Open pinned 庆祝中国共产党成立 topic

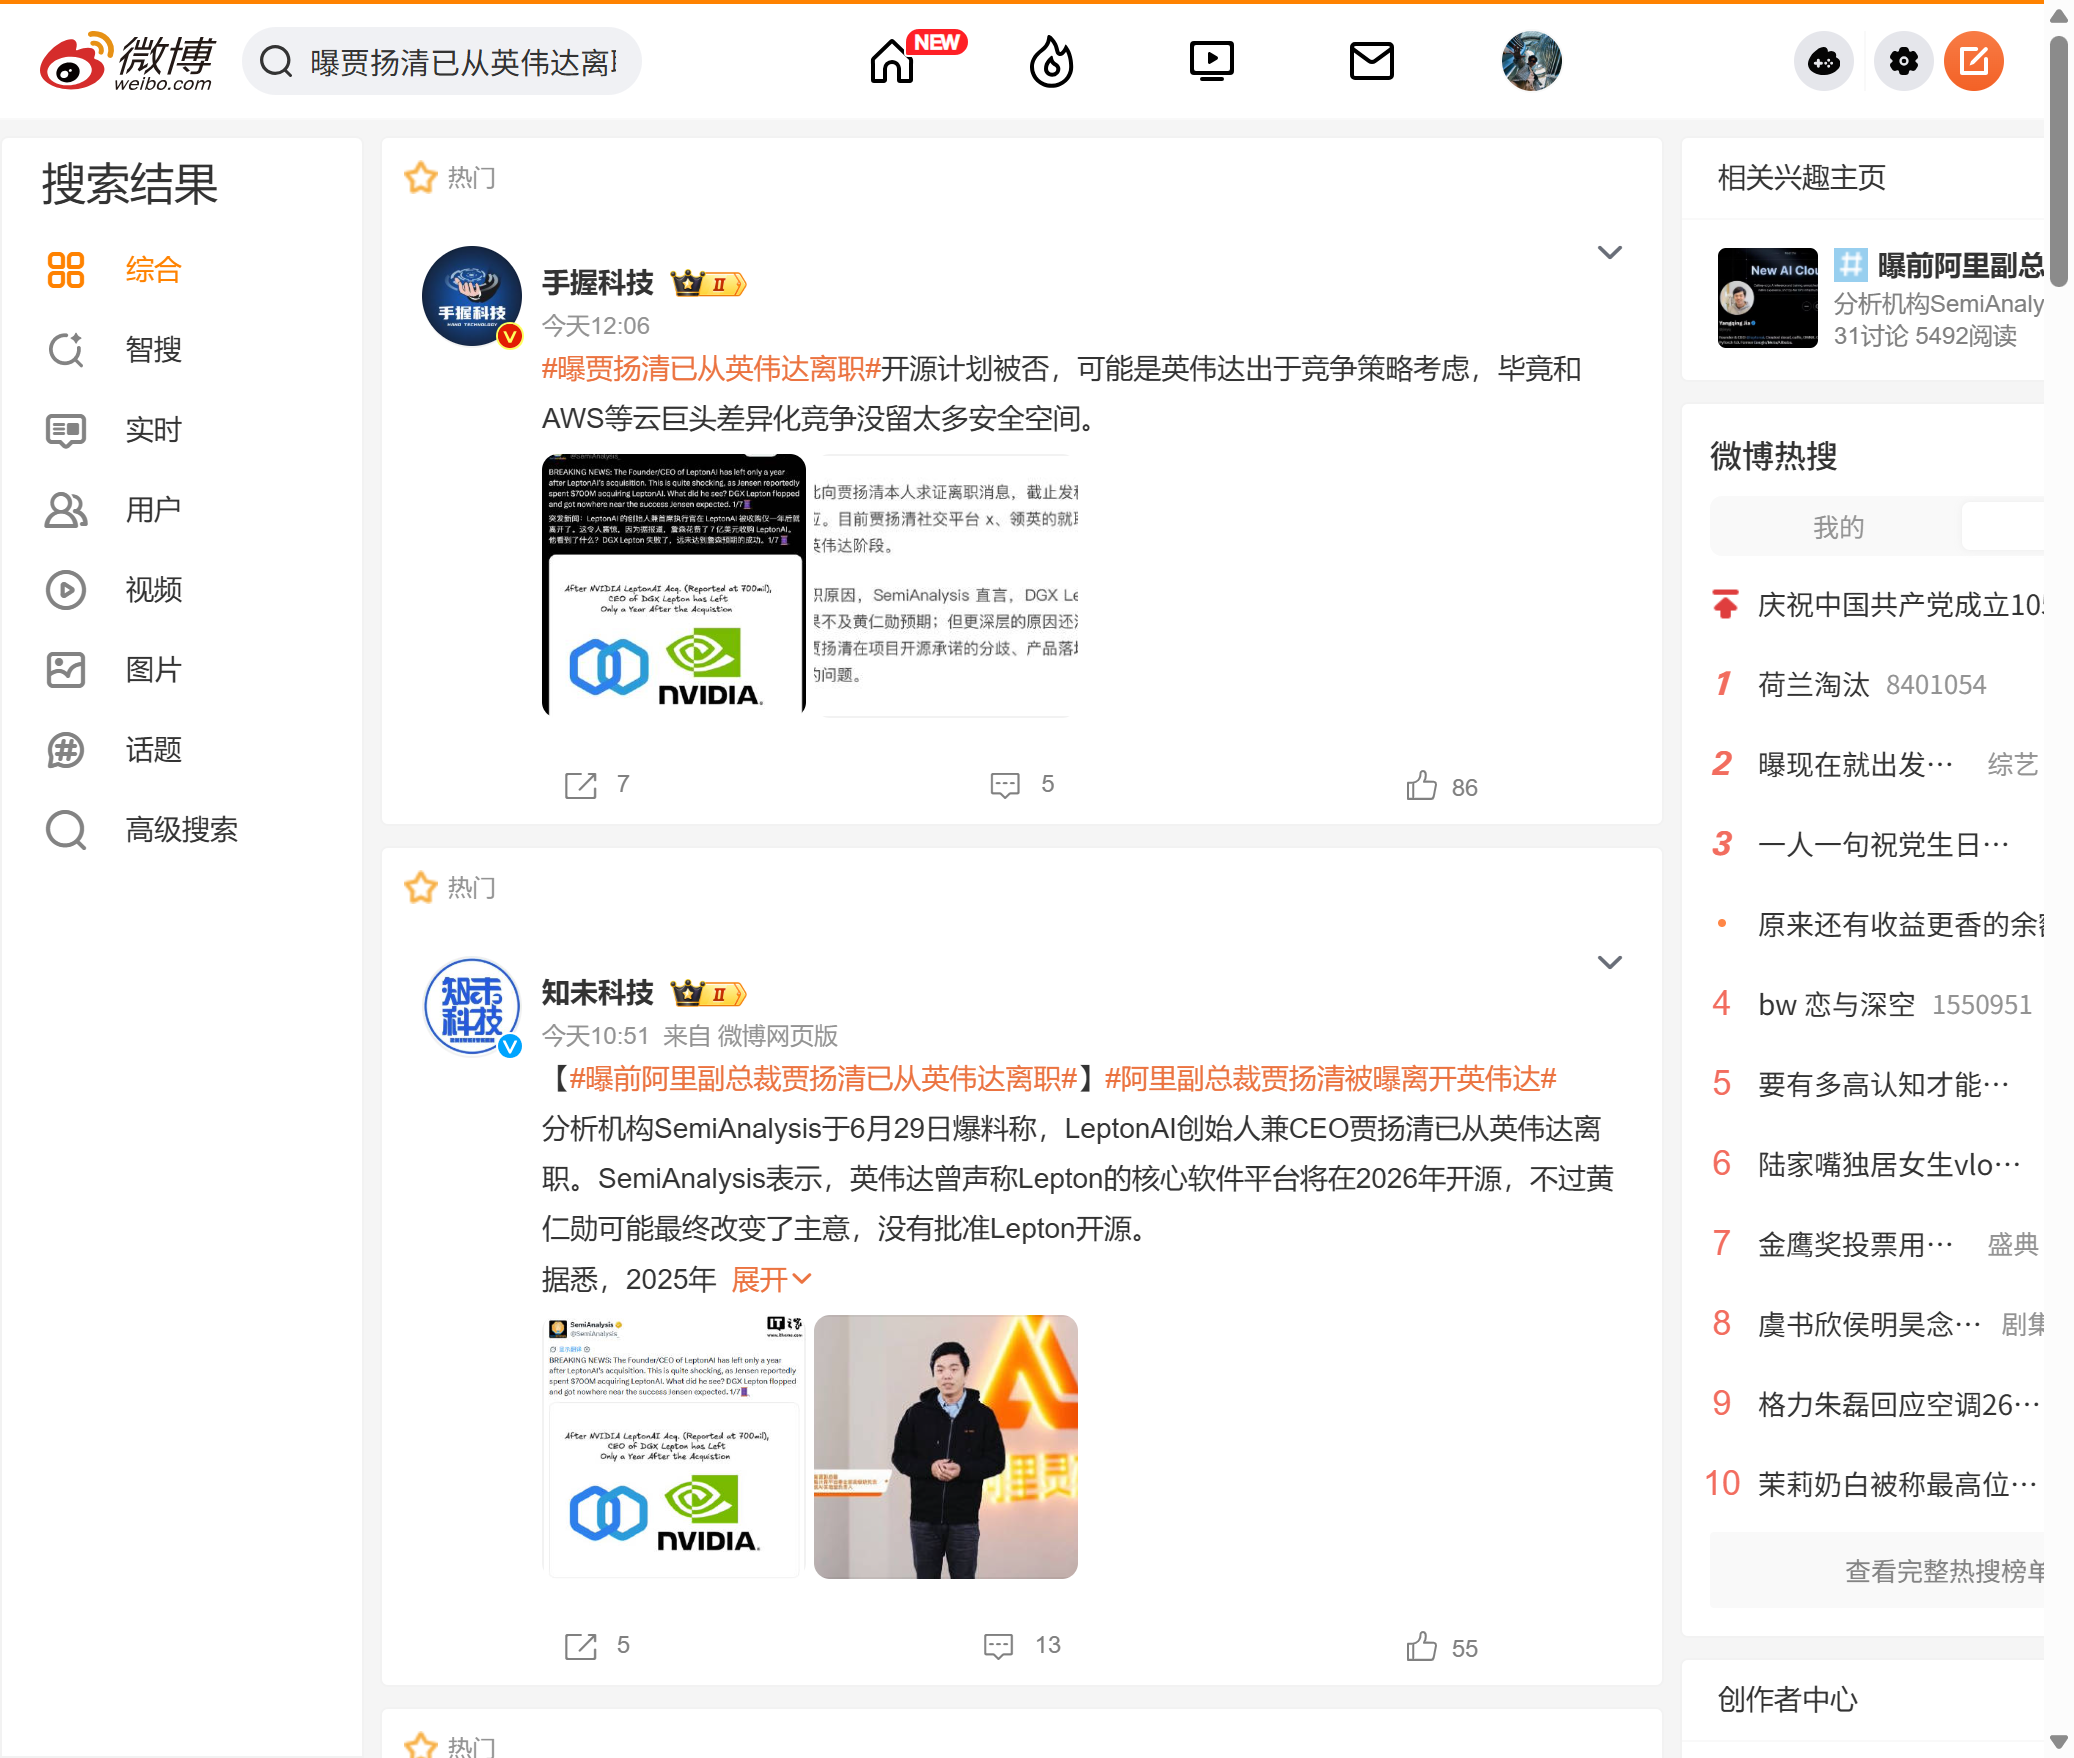(x=1900, y=605)
